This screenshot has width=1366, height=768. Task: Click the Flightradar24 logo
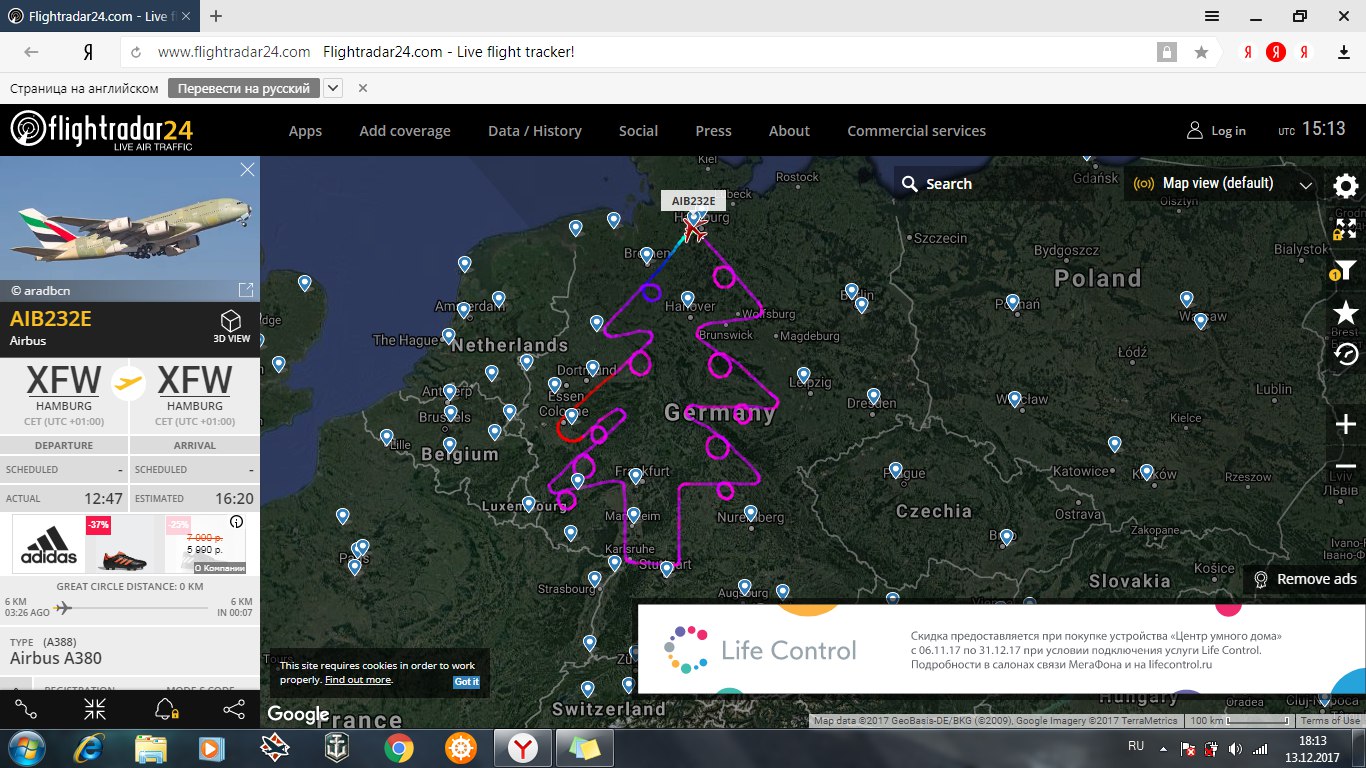click(x=101, y=130)
